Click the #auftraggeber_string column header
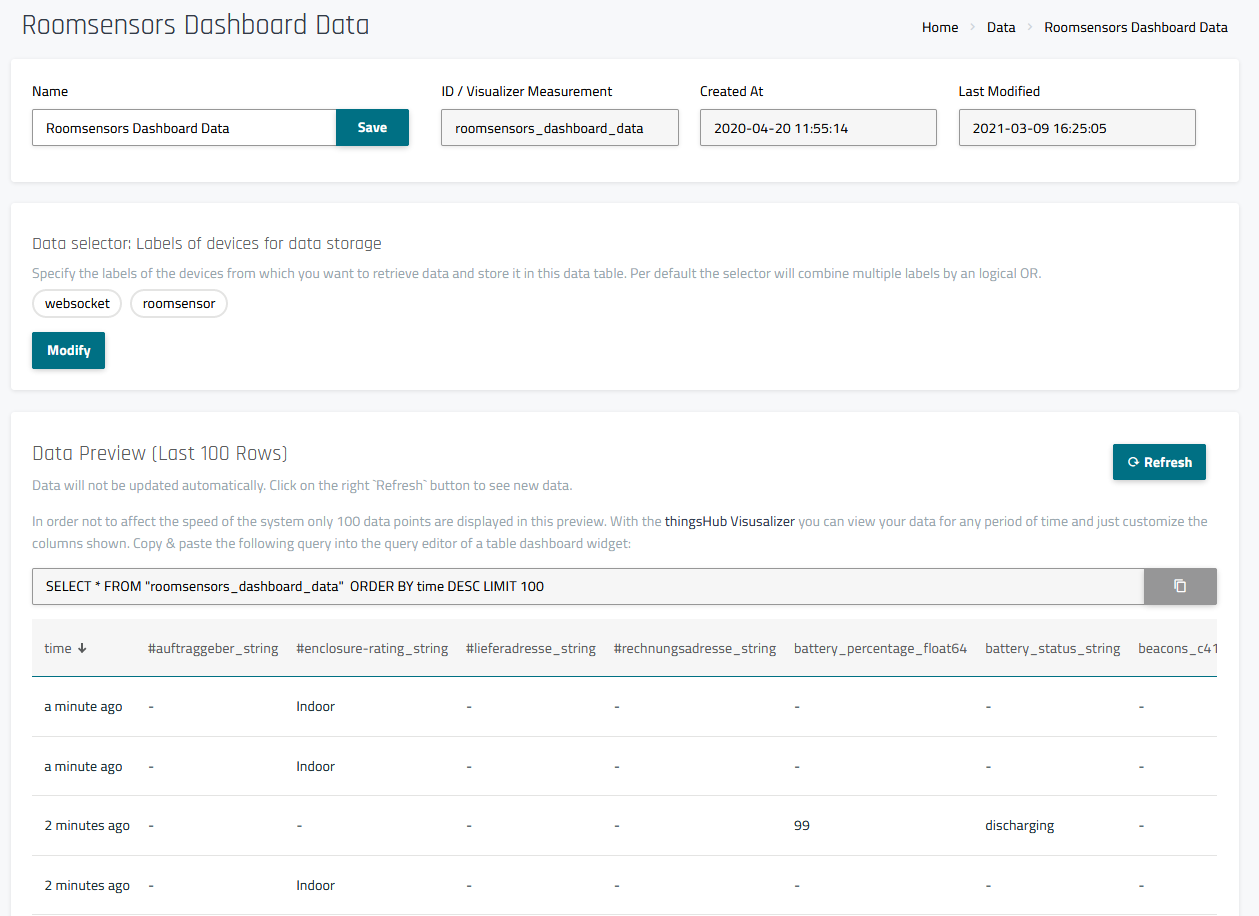Image resolution: width=1259 pixels, height=916 pixels. pos(212,648)
